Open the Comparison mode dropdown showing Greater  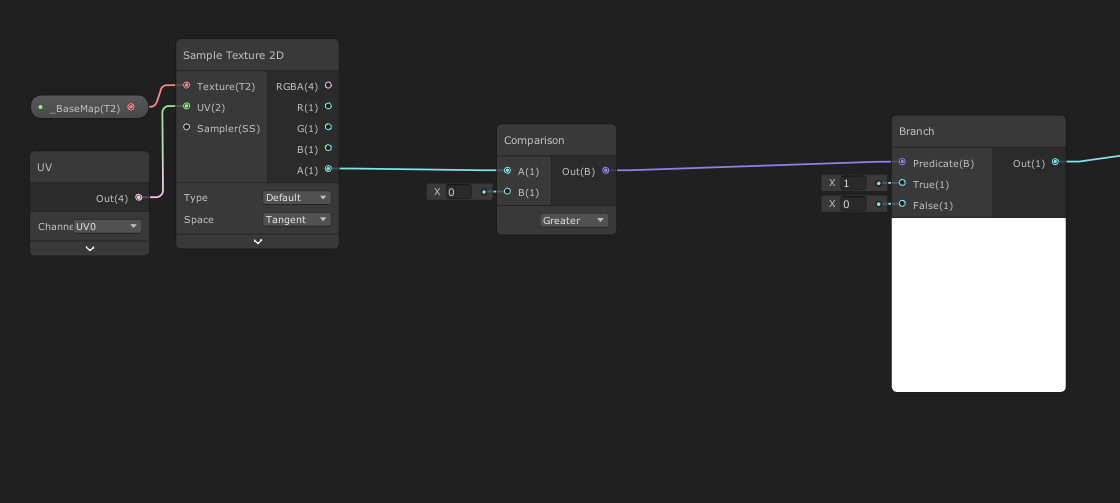tap(574, 220)
